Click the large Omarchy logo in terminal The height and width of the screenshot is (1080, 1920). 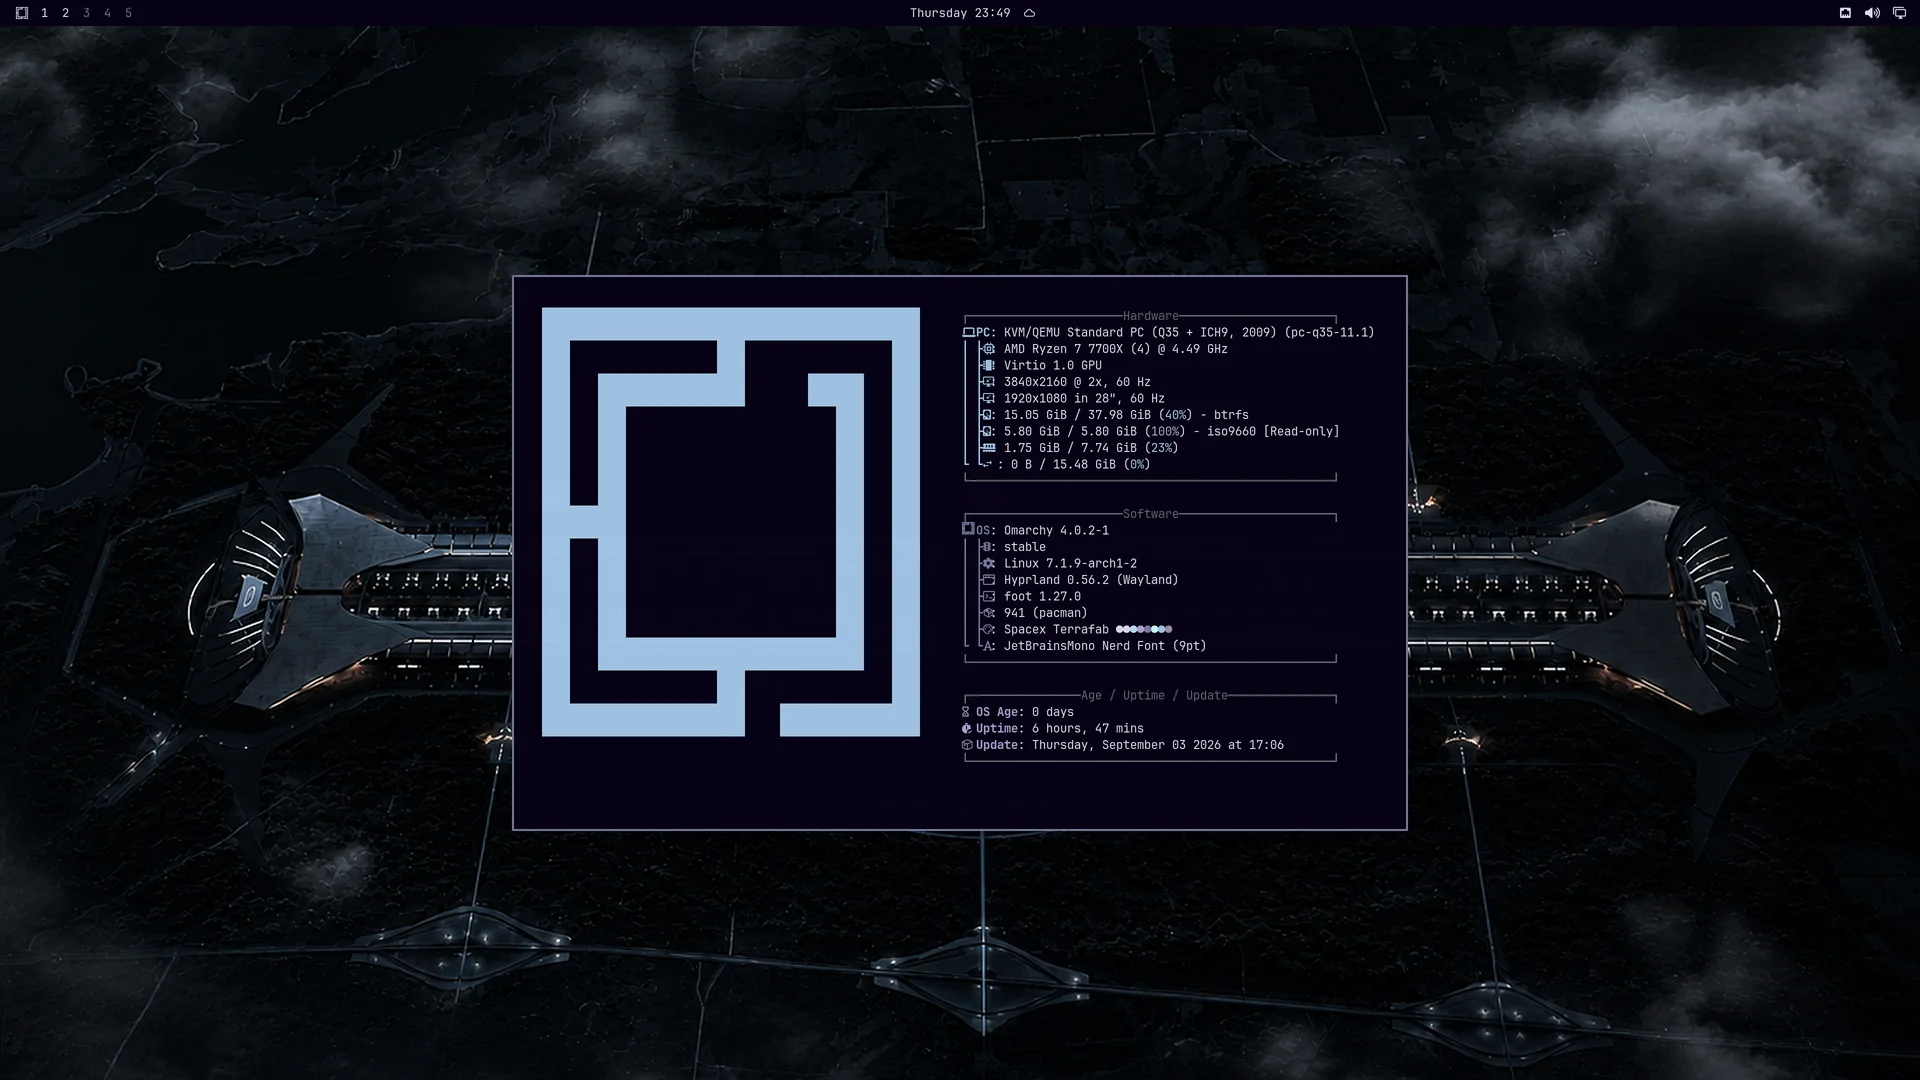pos(731,522)
